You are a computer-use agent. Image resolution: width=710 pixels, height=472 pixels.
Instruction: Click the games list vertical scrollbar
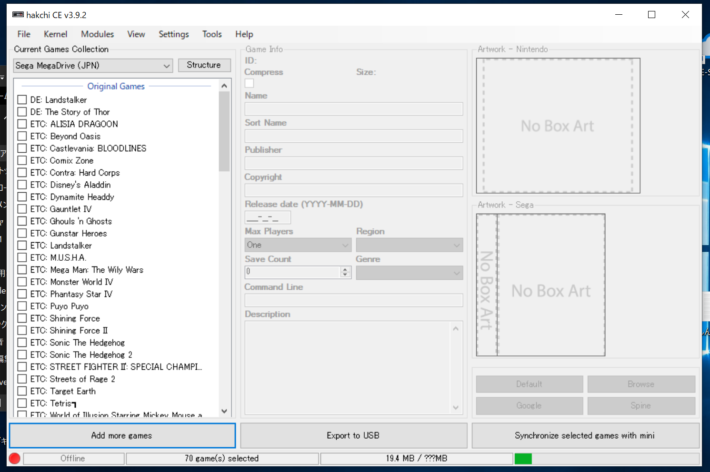click(225, 250)
